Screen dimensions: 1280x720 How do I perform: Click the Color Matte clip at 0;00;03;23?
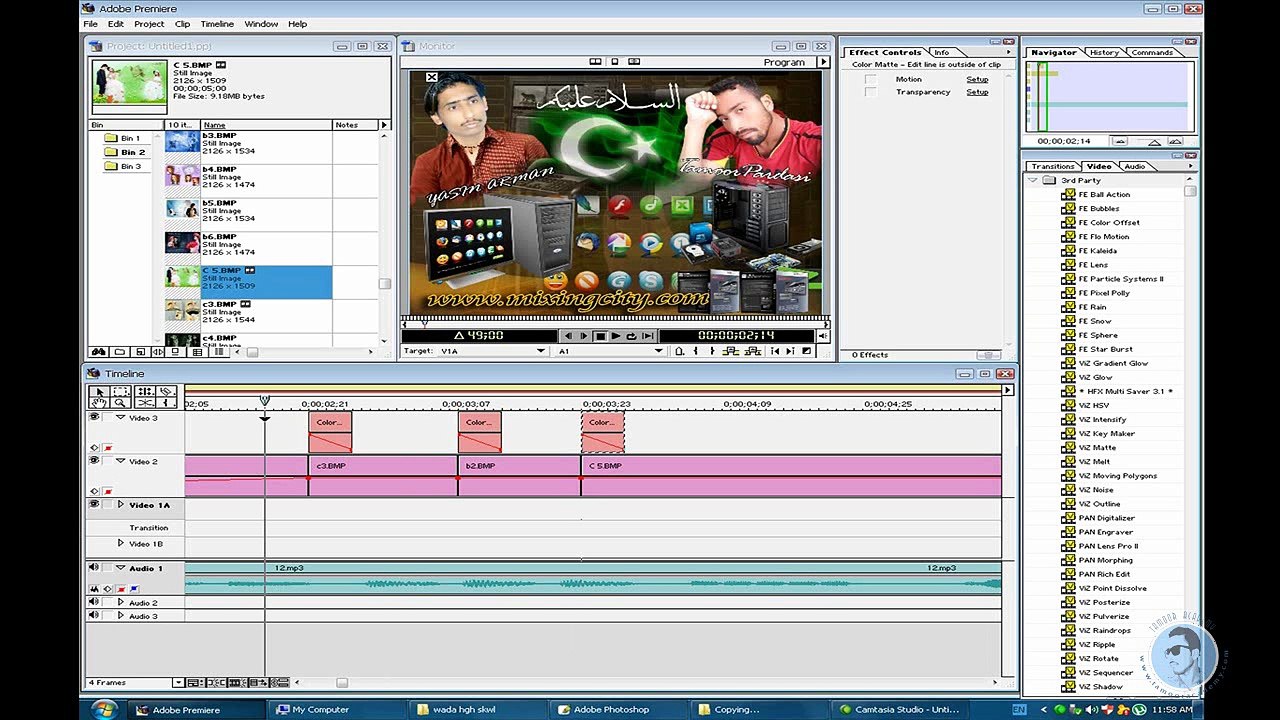[602, 432]
